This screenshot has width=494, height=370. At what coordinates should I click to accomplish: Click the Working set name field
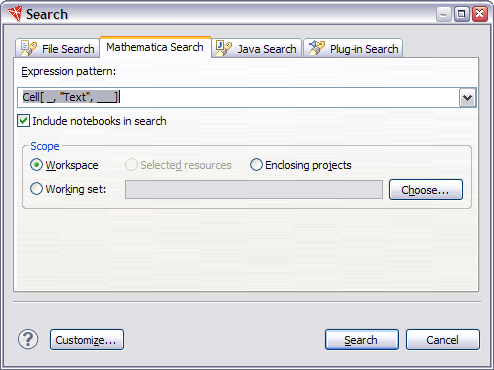point(254,190)
